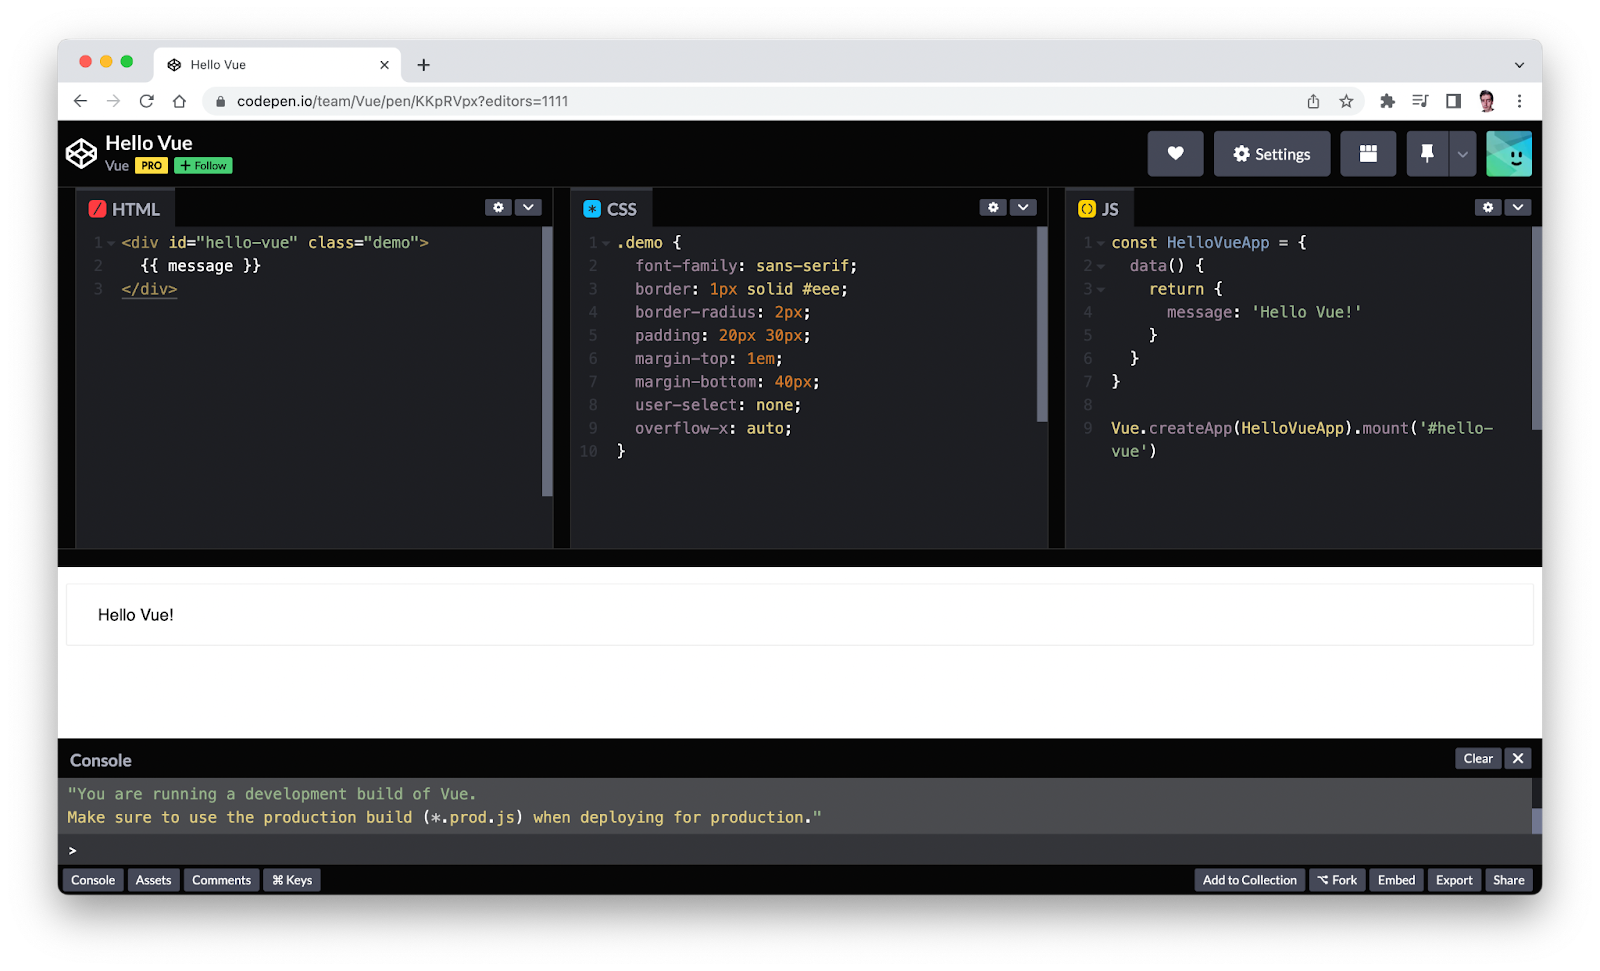Fold the return block on JS line 3
The height and width of the screenshot is (971, 1600).
[x=1101, y=289]
